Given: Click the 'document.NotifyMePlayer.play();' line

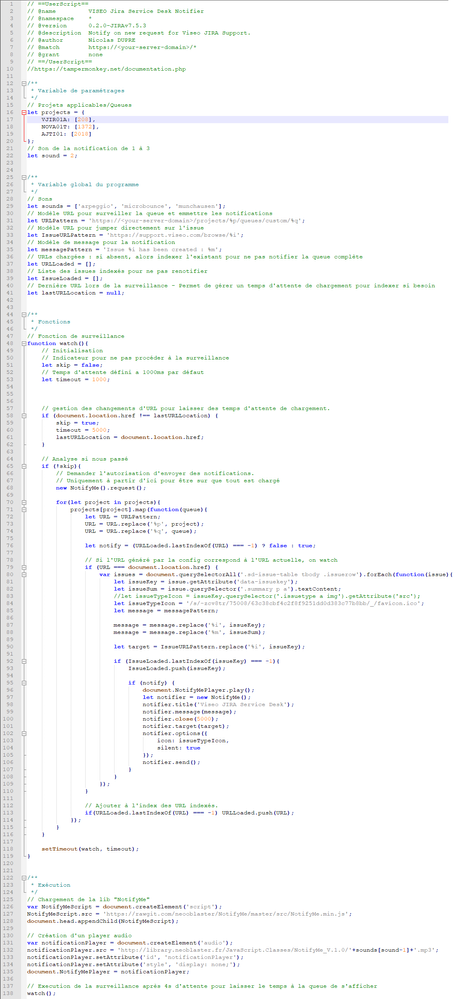Looking at the screenshot, I should point(198,691).
